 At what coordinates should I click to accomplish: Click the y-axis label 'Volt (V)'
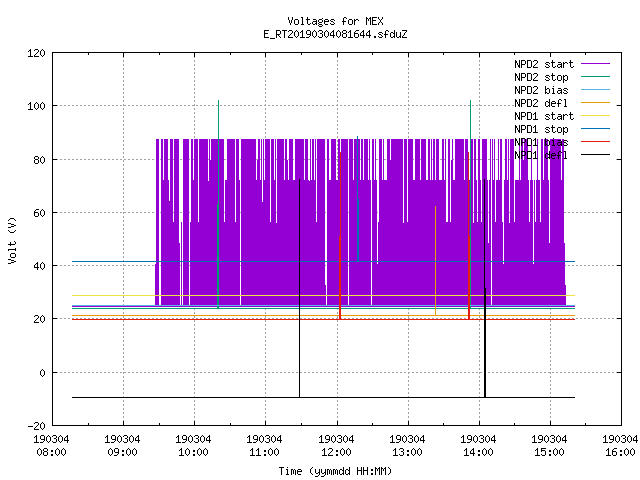(x=12, y=240)
